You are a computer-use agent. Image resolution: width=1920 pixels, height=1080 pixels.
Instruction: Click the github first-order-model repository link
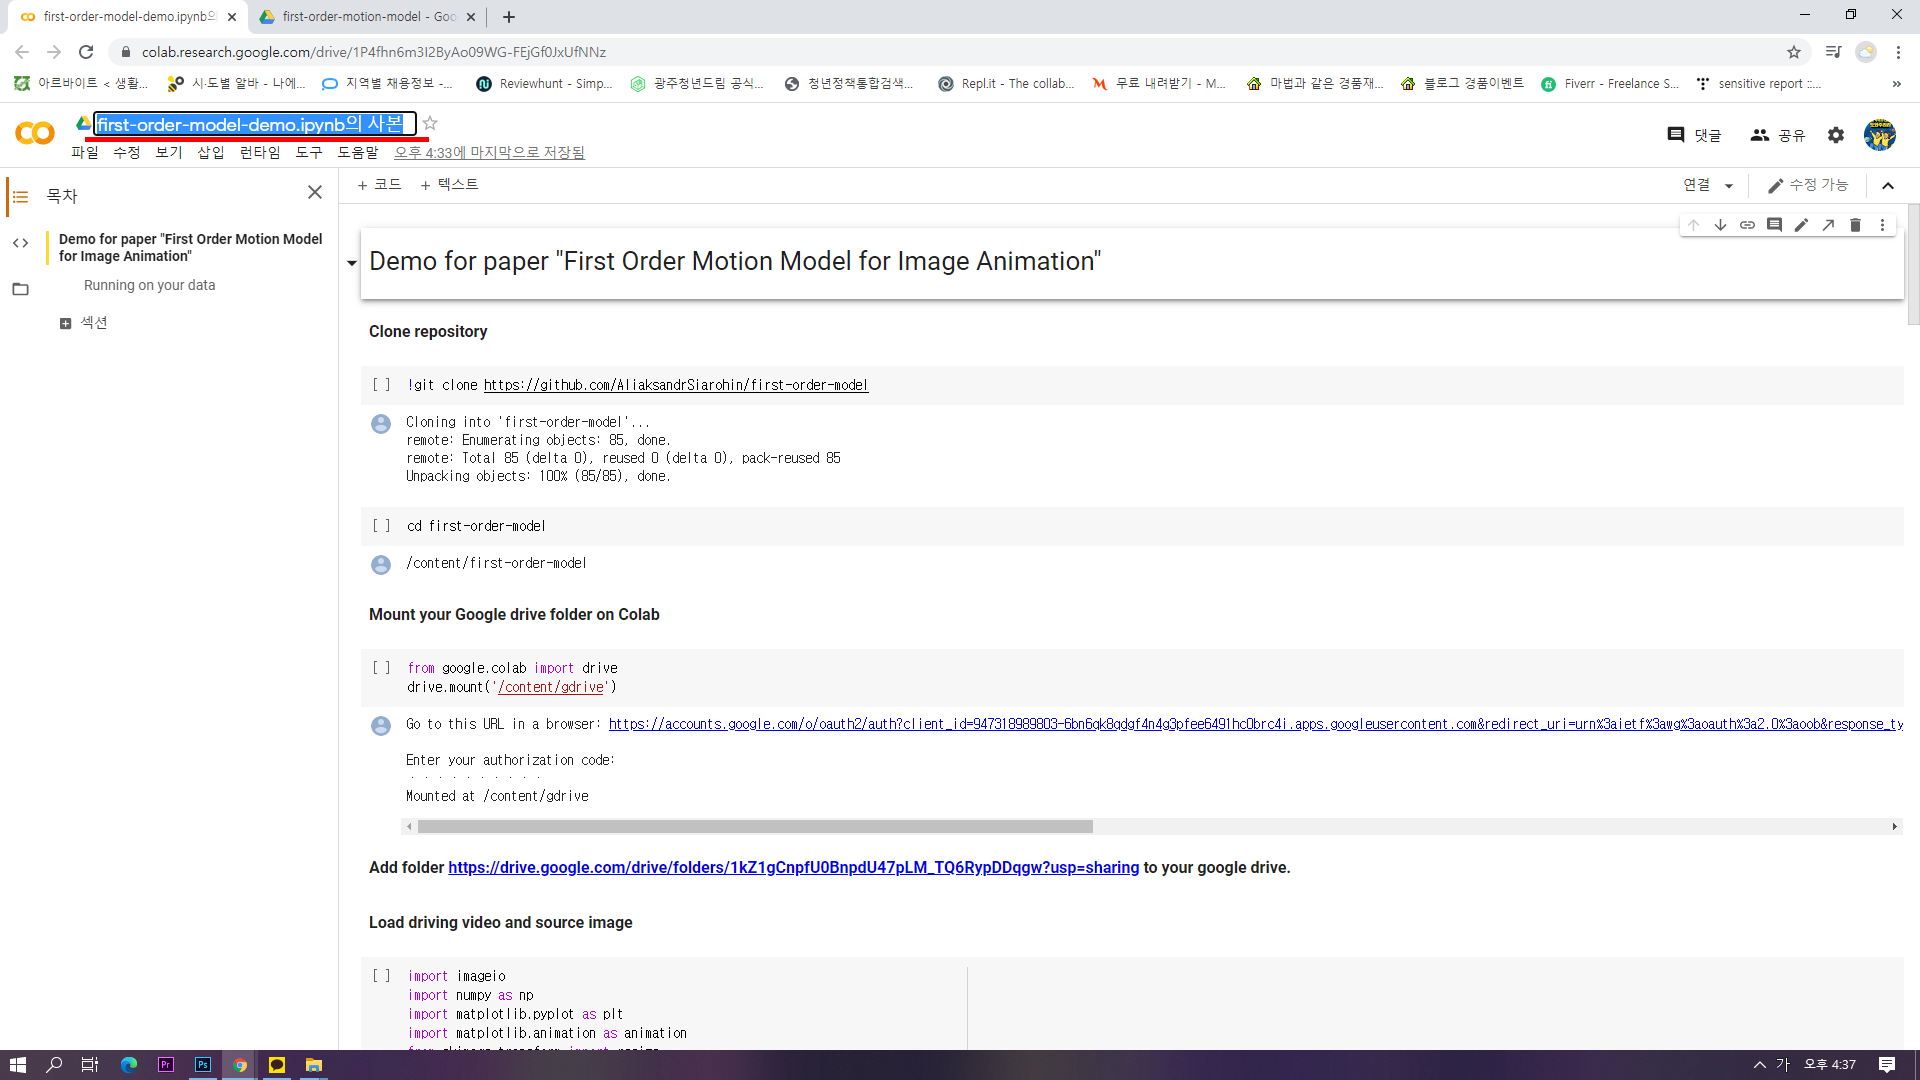675,385
